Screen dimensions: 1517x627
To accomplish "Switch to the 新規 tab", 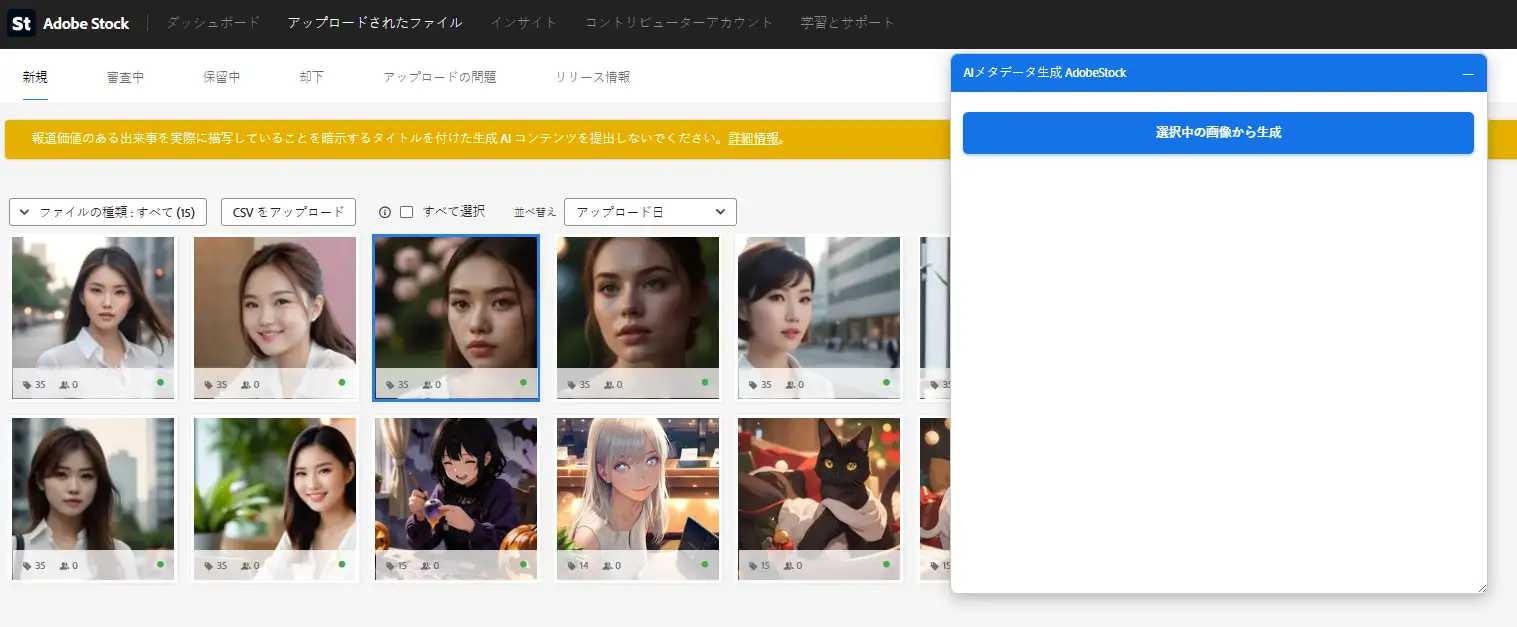I will 35,77.
